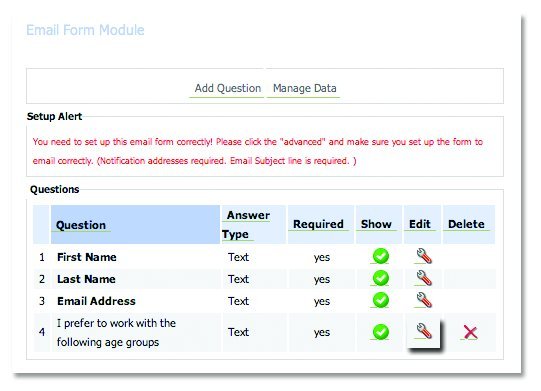Screen dimensions: 541x391
Task: Toggle show checkmark for First Name
Action: (x=381, y=256)
